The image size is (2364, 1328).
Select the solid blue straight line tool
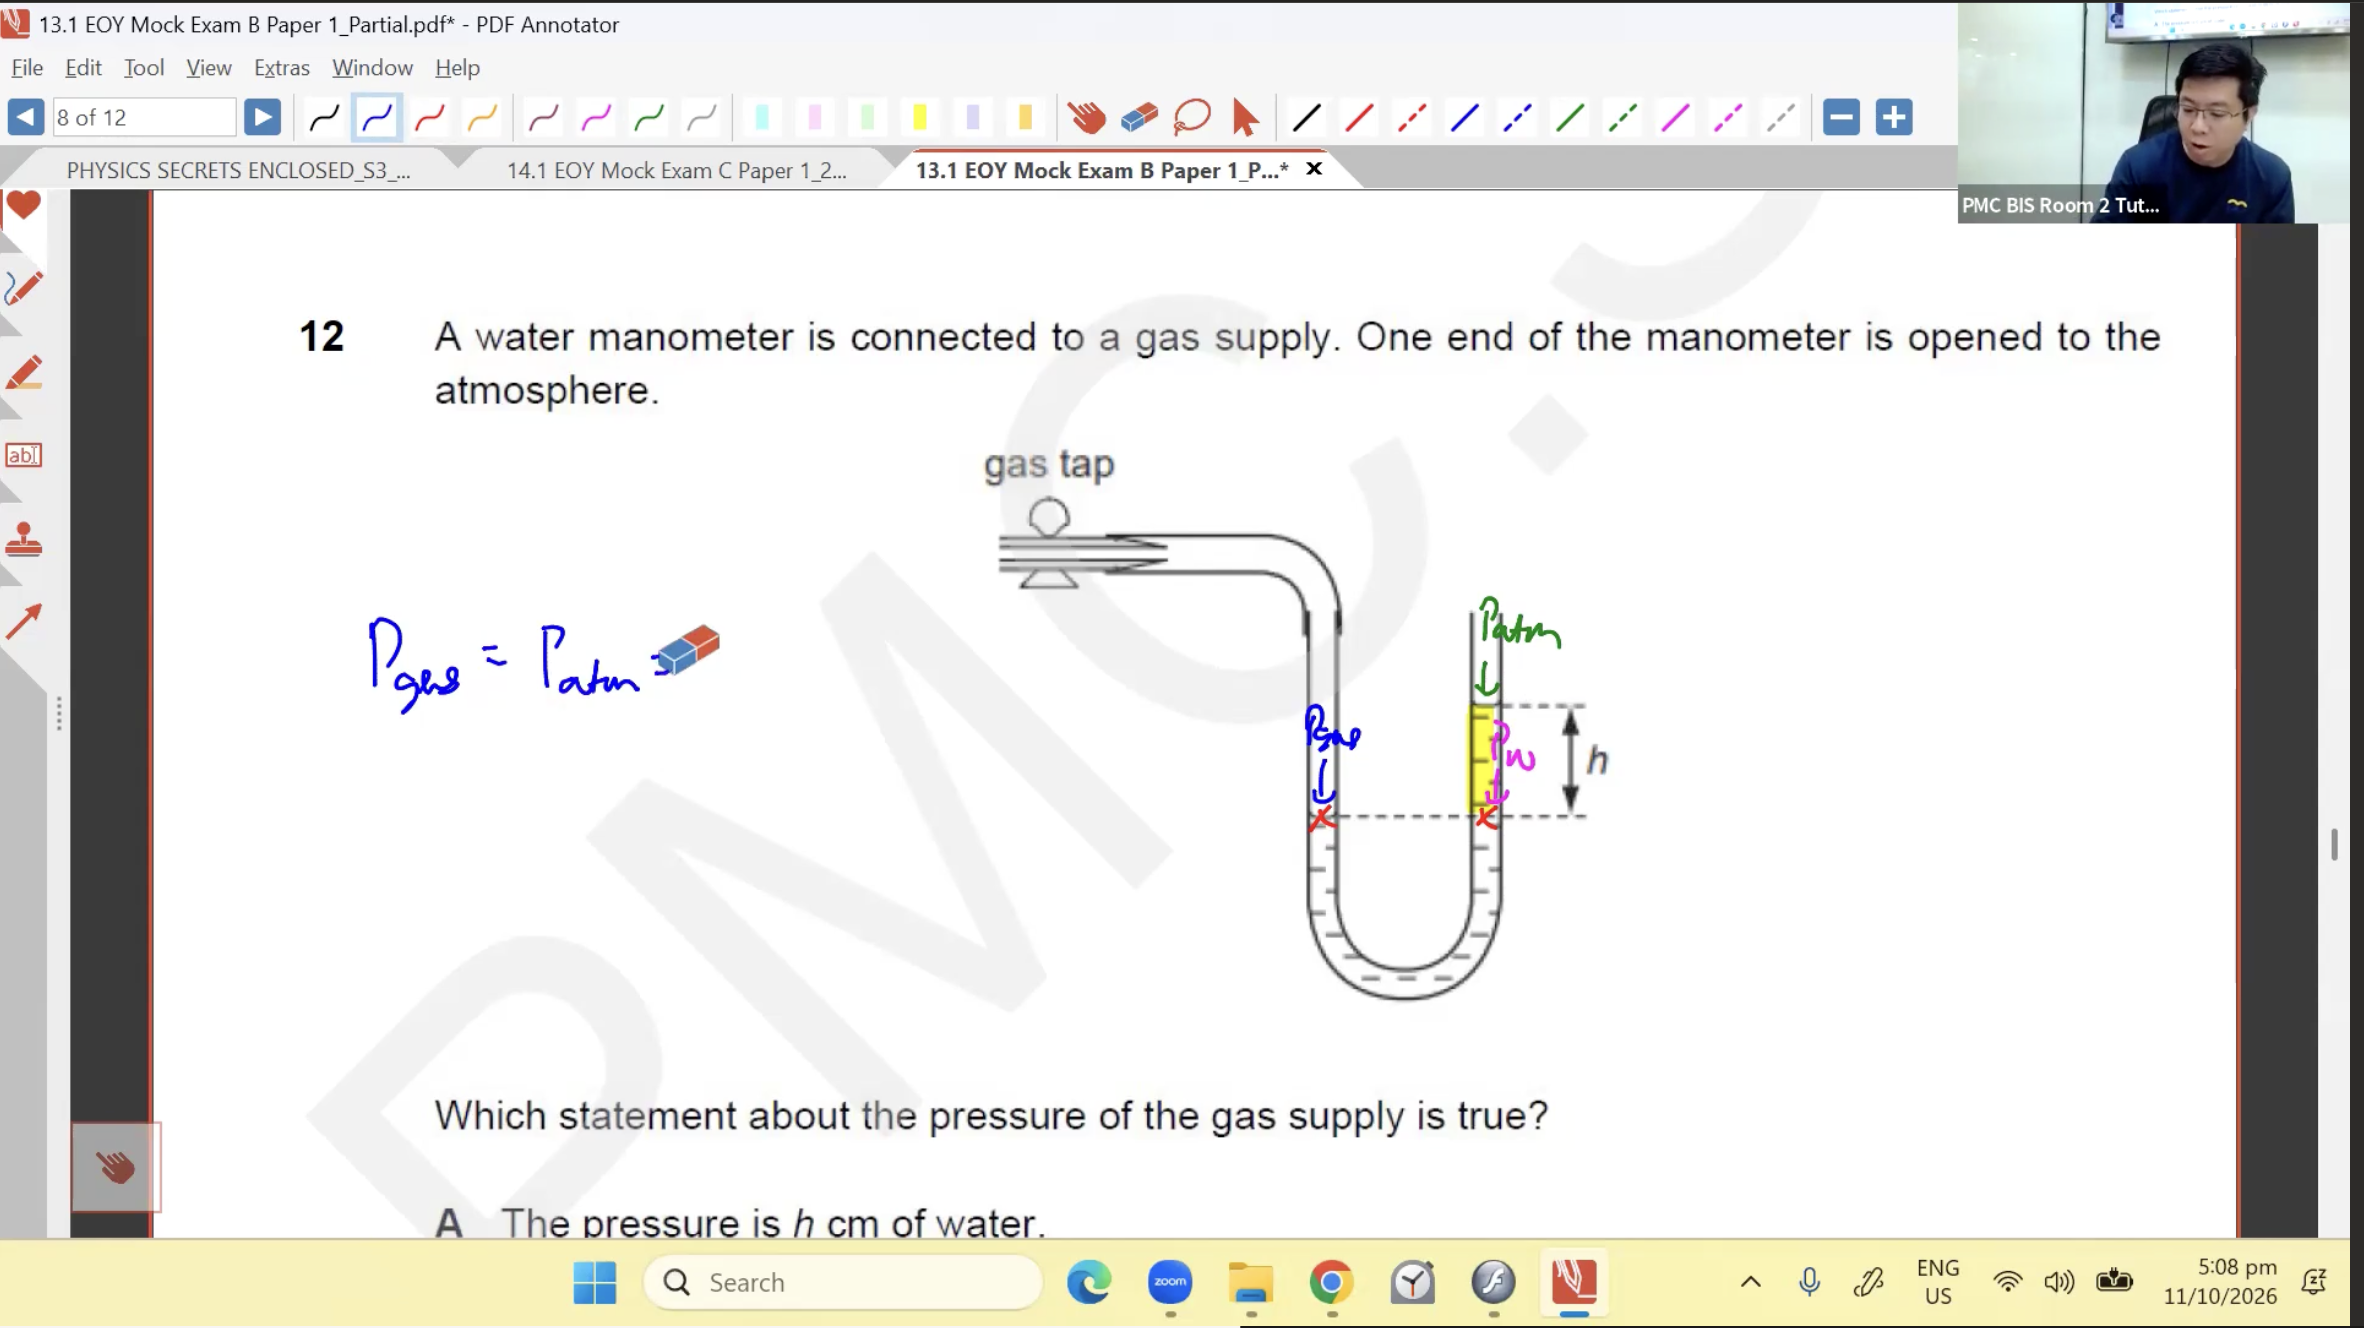1465,118
